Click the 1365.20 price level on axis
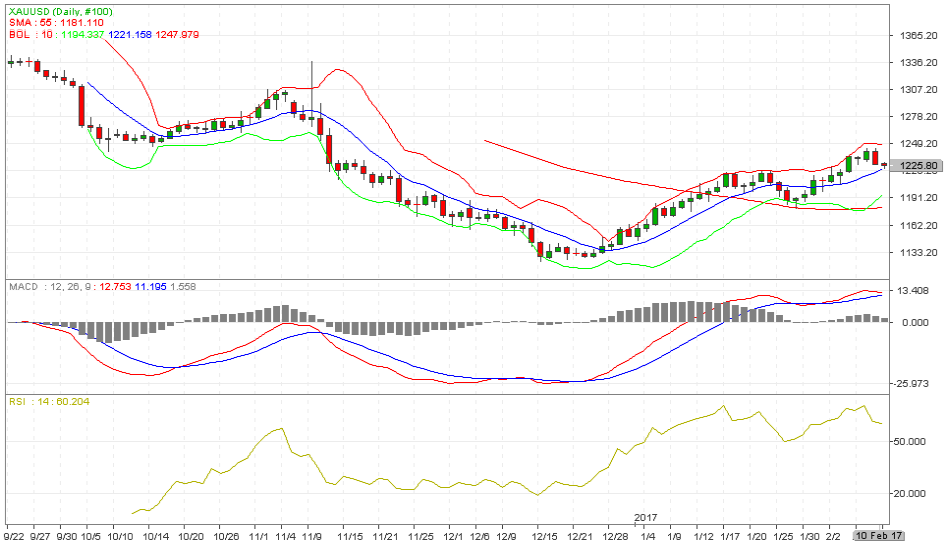Viewport: 945px width, 546px height. pyautogui.click(x=916, y=35)
